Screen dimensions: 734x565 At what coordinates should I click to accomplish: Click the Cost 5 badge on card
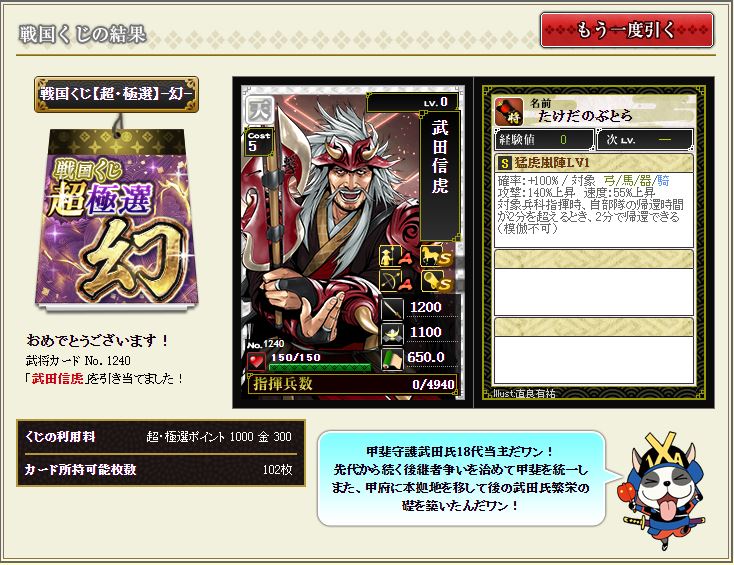pos(259,141)
